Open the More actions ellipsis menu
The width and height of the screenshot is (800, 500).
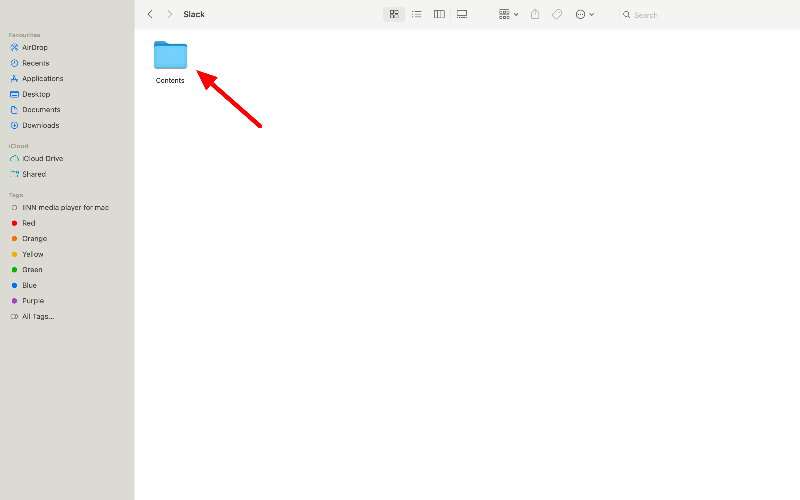coord(584,14)
